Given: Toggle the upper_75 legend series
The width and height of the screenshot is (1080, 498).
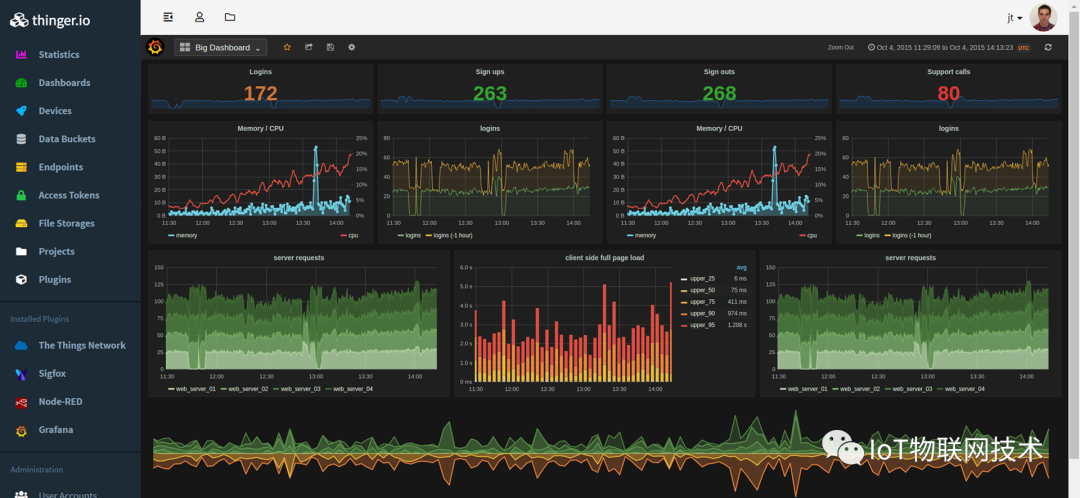Looking at the screenshot, I should [703, 302].
